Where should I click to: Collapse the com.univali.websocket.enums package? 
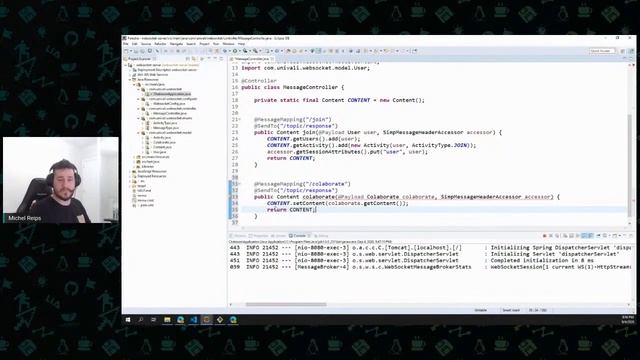(x=138, y=118)
